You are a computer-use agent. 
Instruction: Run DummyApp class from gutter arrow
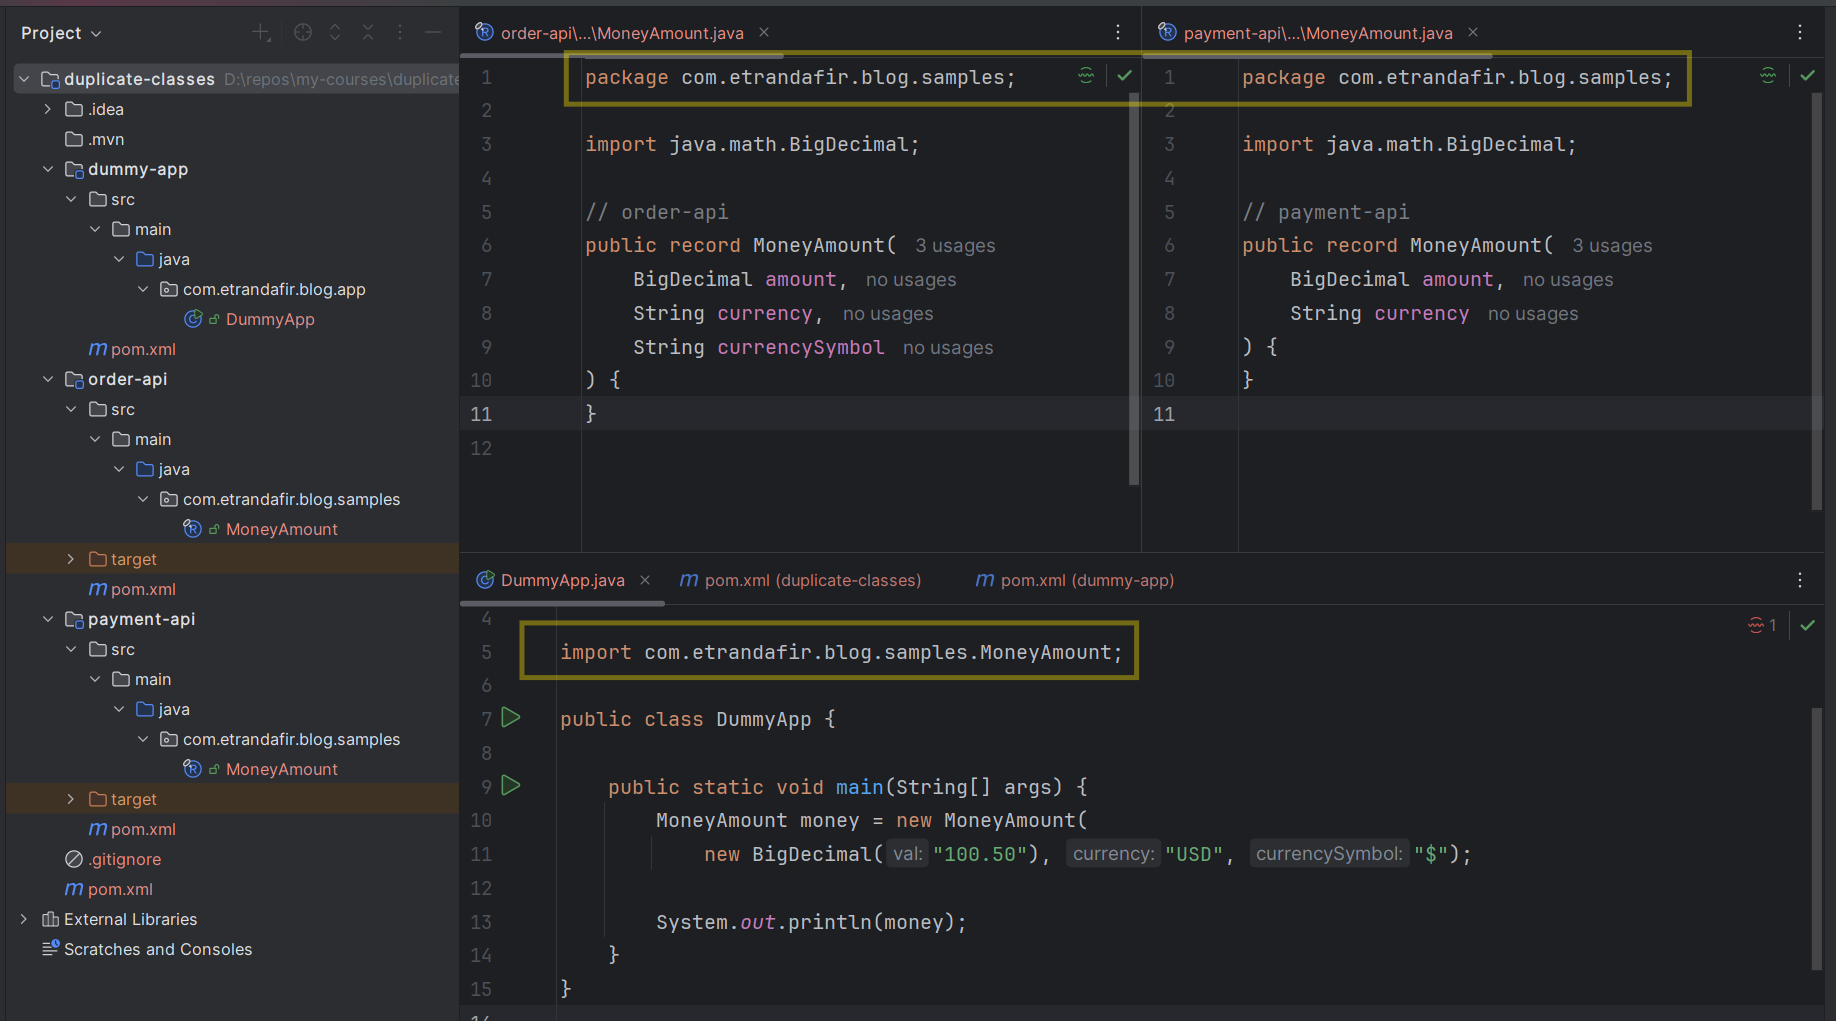click(511, 717)
